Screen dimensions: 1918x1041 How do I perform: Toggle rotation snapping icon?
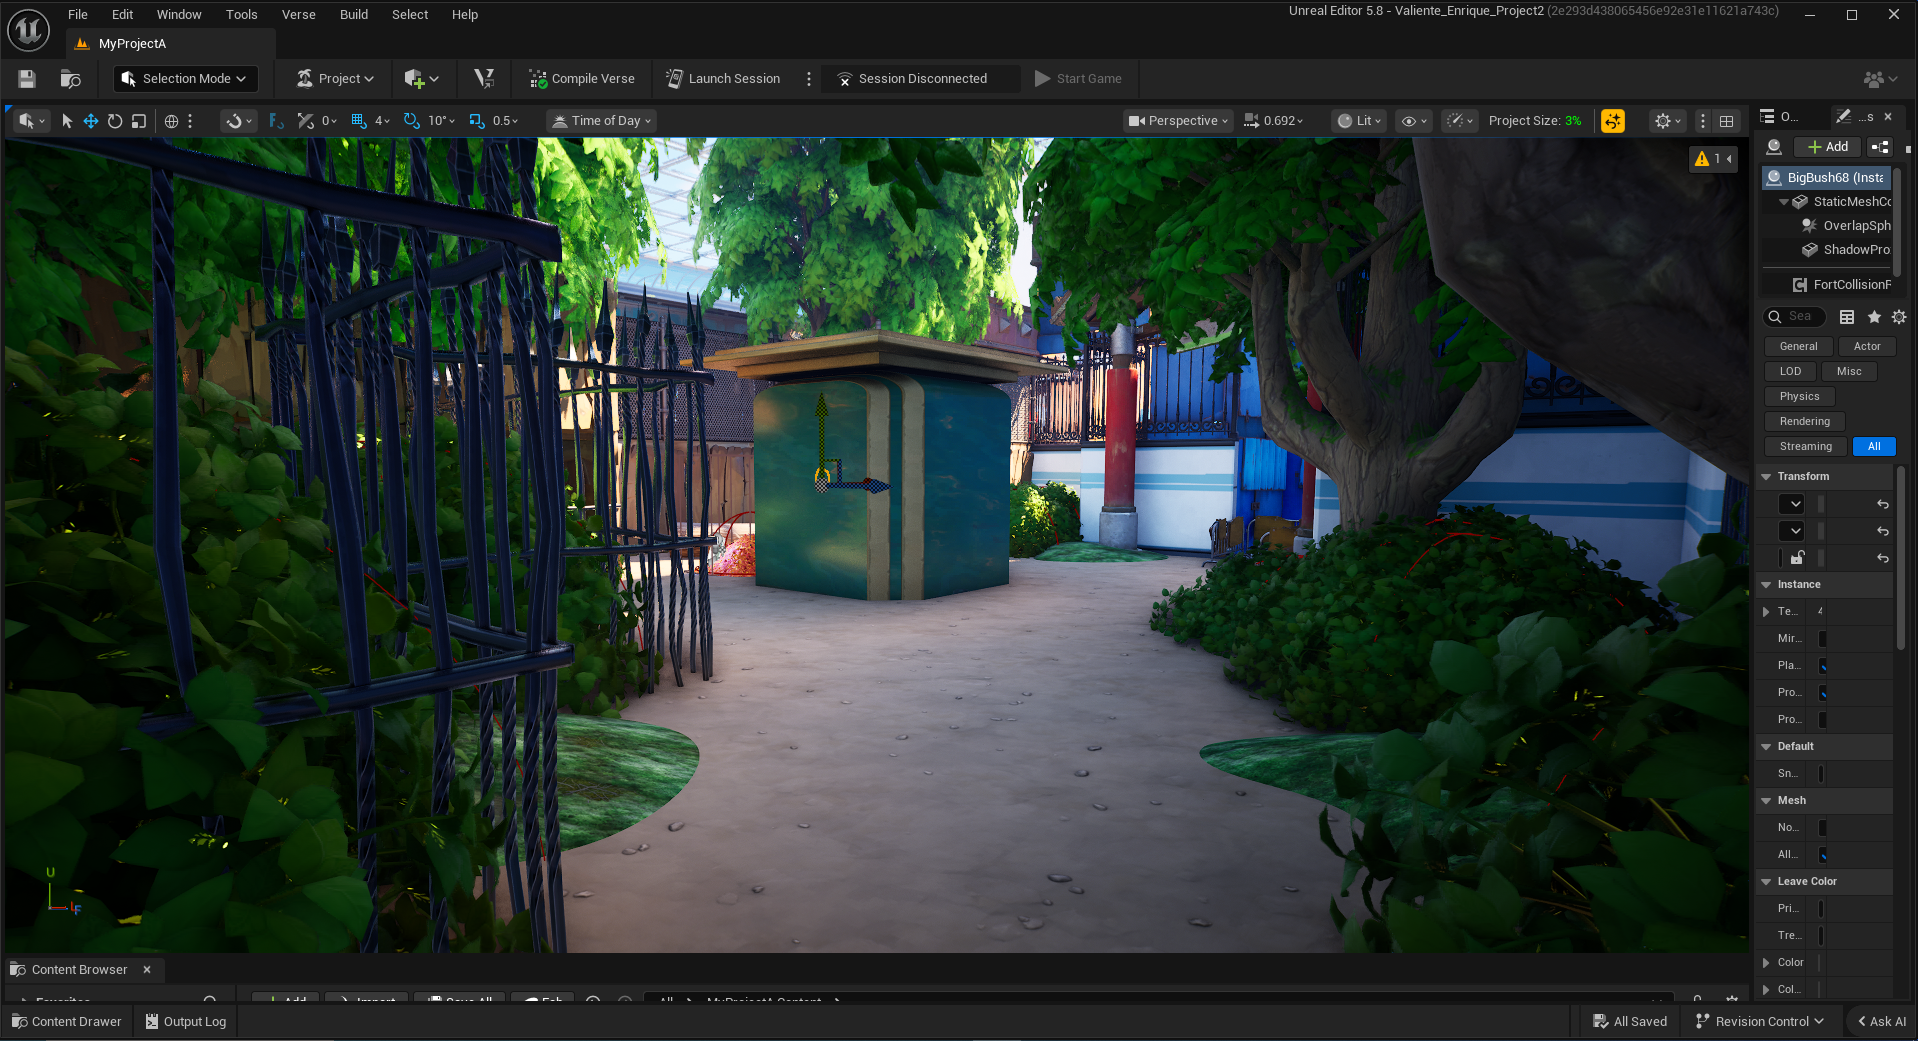coord(412,121)
